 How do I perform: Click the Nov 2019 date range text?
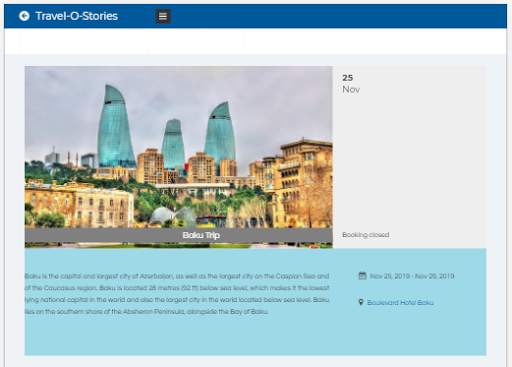pyautogui.click(x=412, y=276)
